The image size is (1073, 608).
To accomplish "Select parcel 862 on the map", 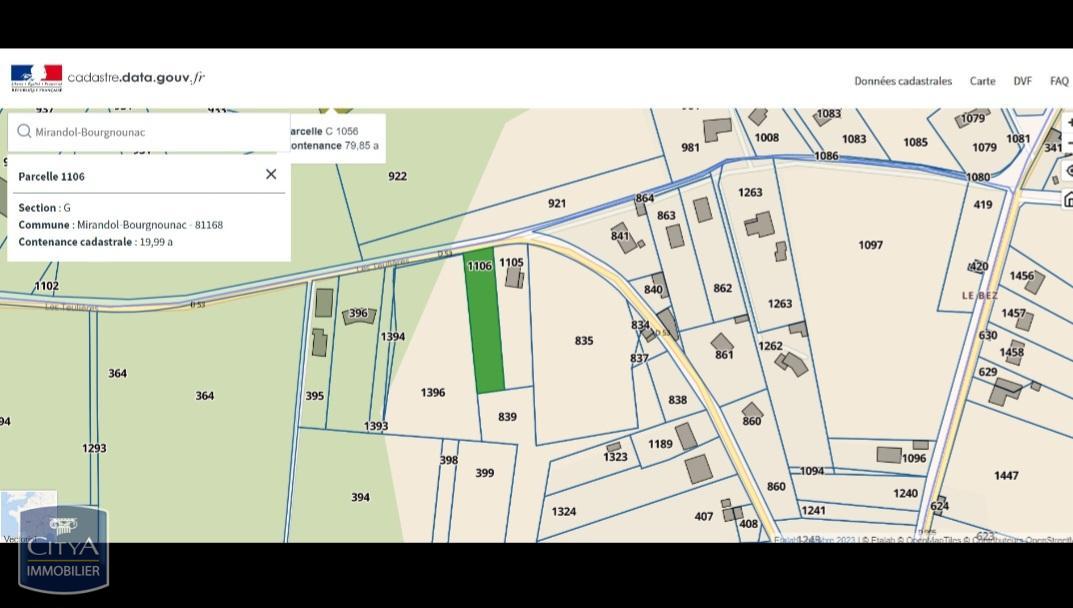I will [723, 288].
